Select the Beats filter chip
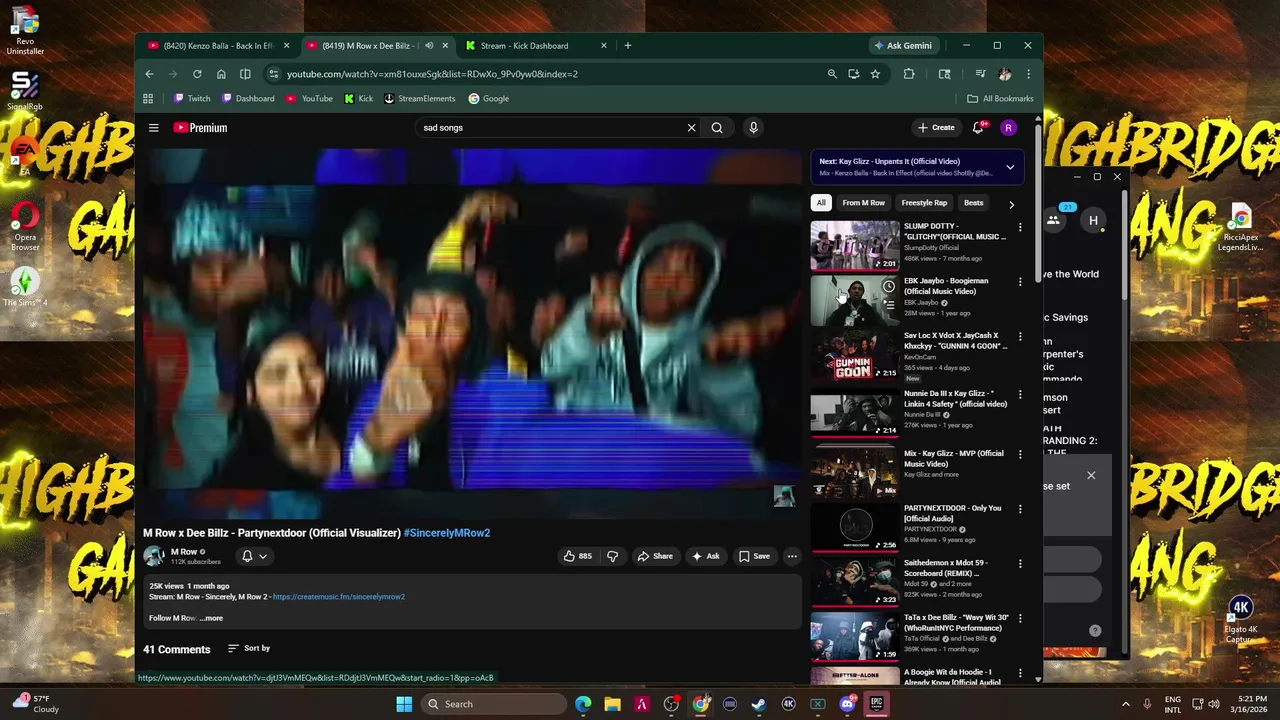 973,203
